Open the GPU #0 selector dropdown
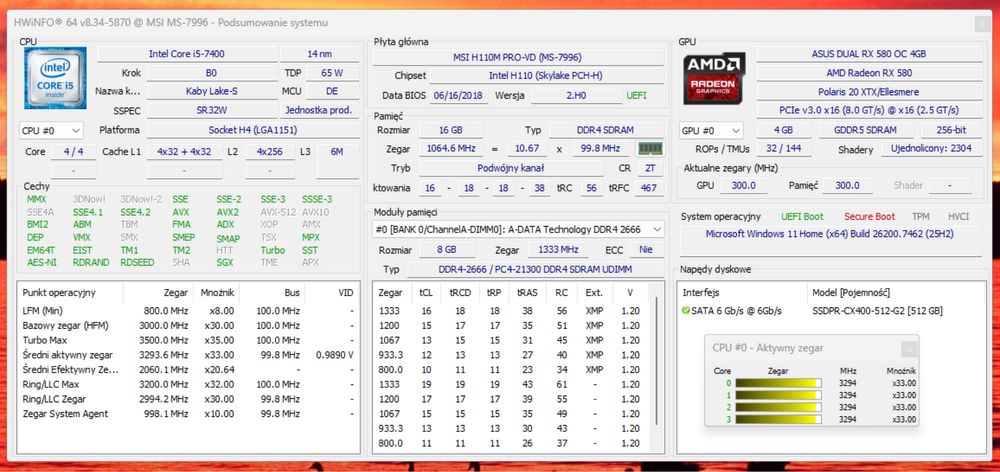The width and height of the screenshot is (1000, 472). tap(711, 131)
